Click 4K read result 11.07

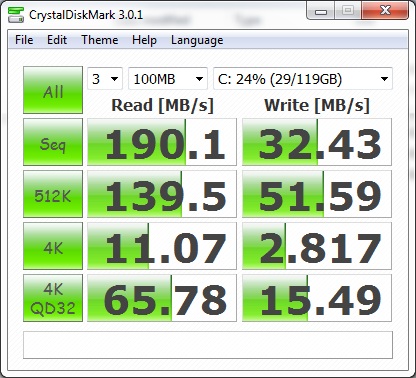162,246
